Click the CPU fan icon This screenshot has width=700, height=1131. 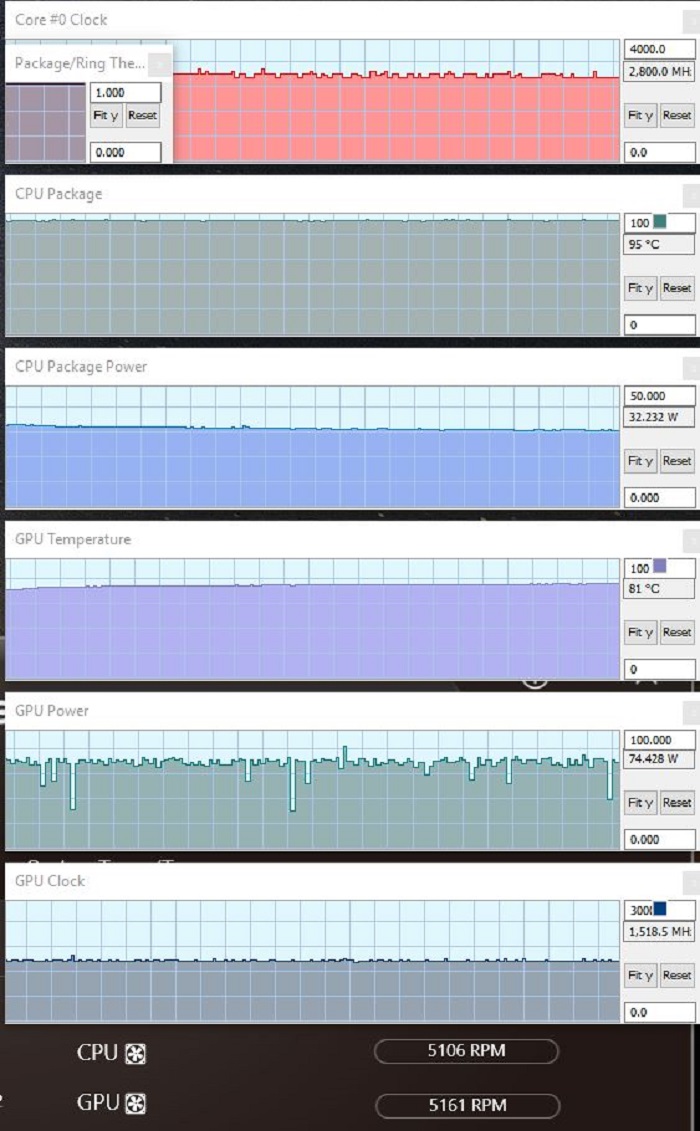point(136,1054)
